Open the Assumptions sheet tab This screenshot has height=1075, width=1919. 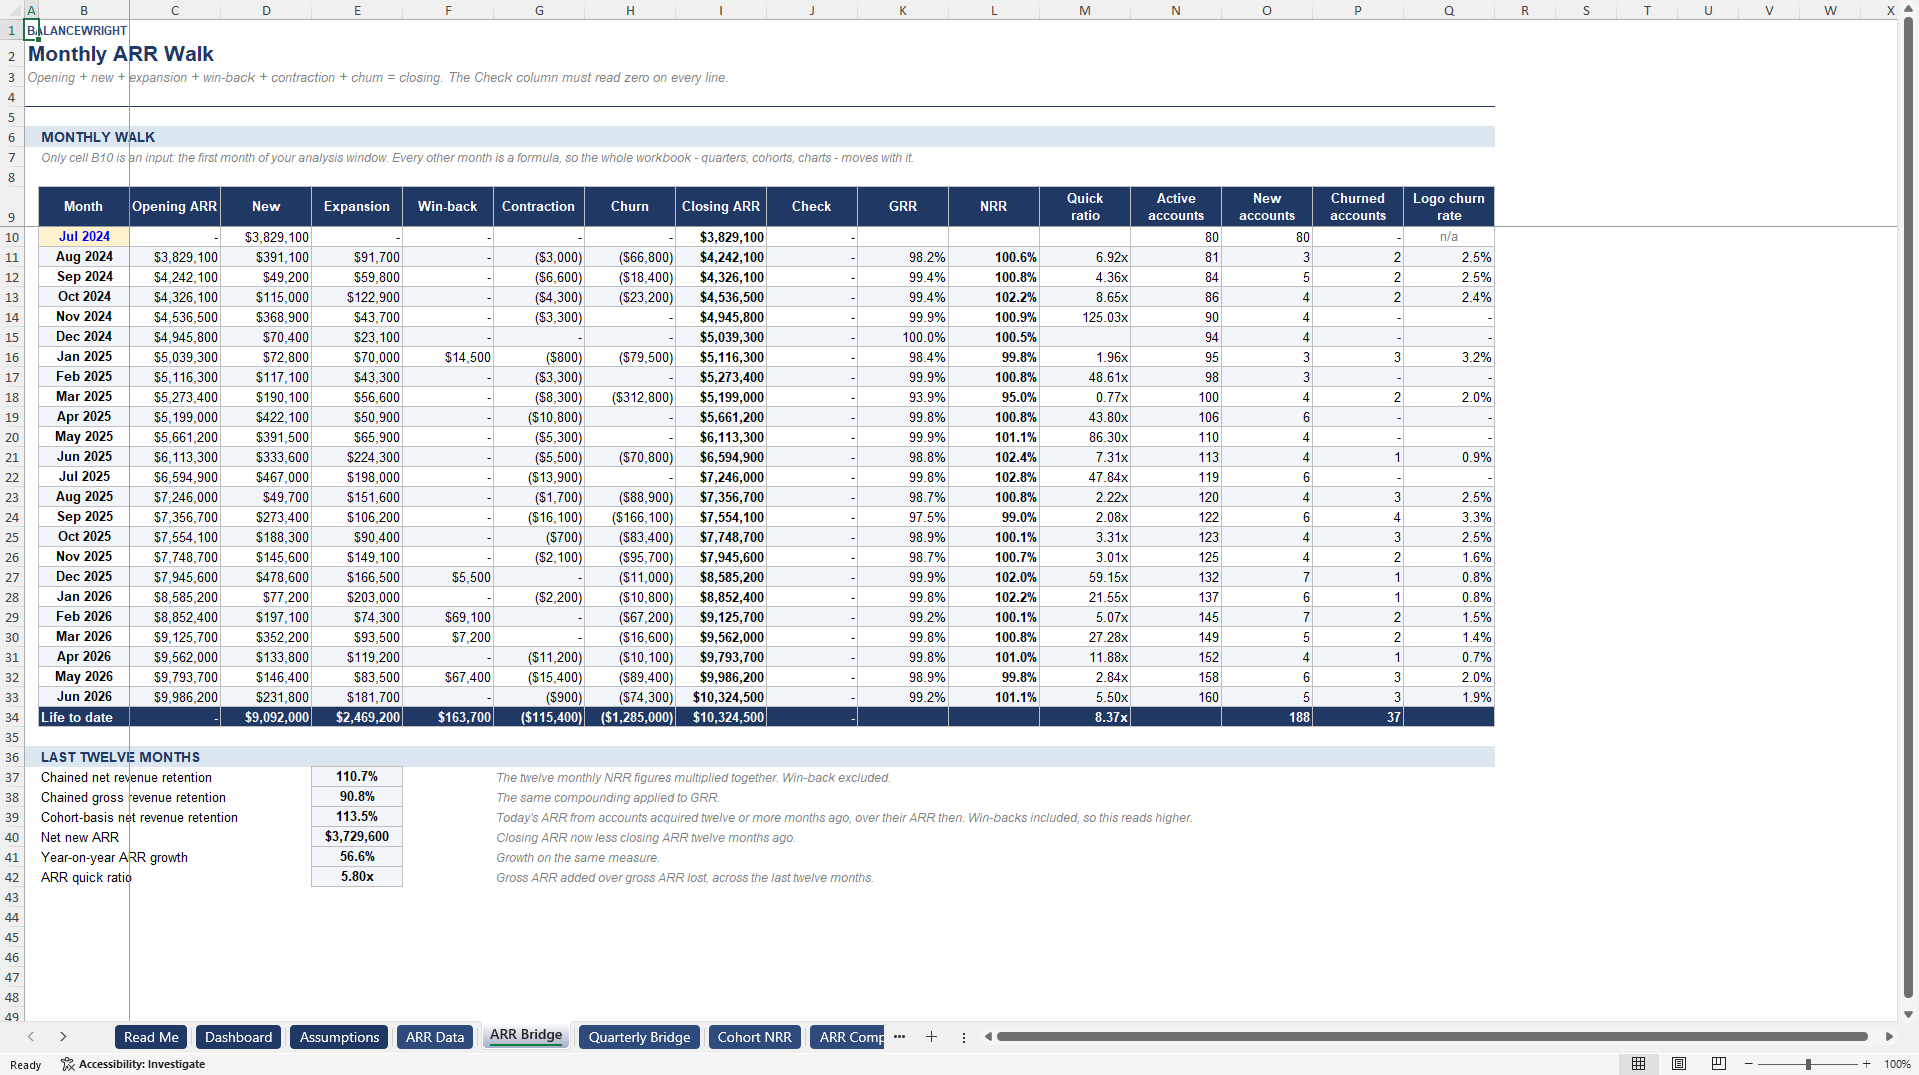click(x=339, y=1037)
